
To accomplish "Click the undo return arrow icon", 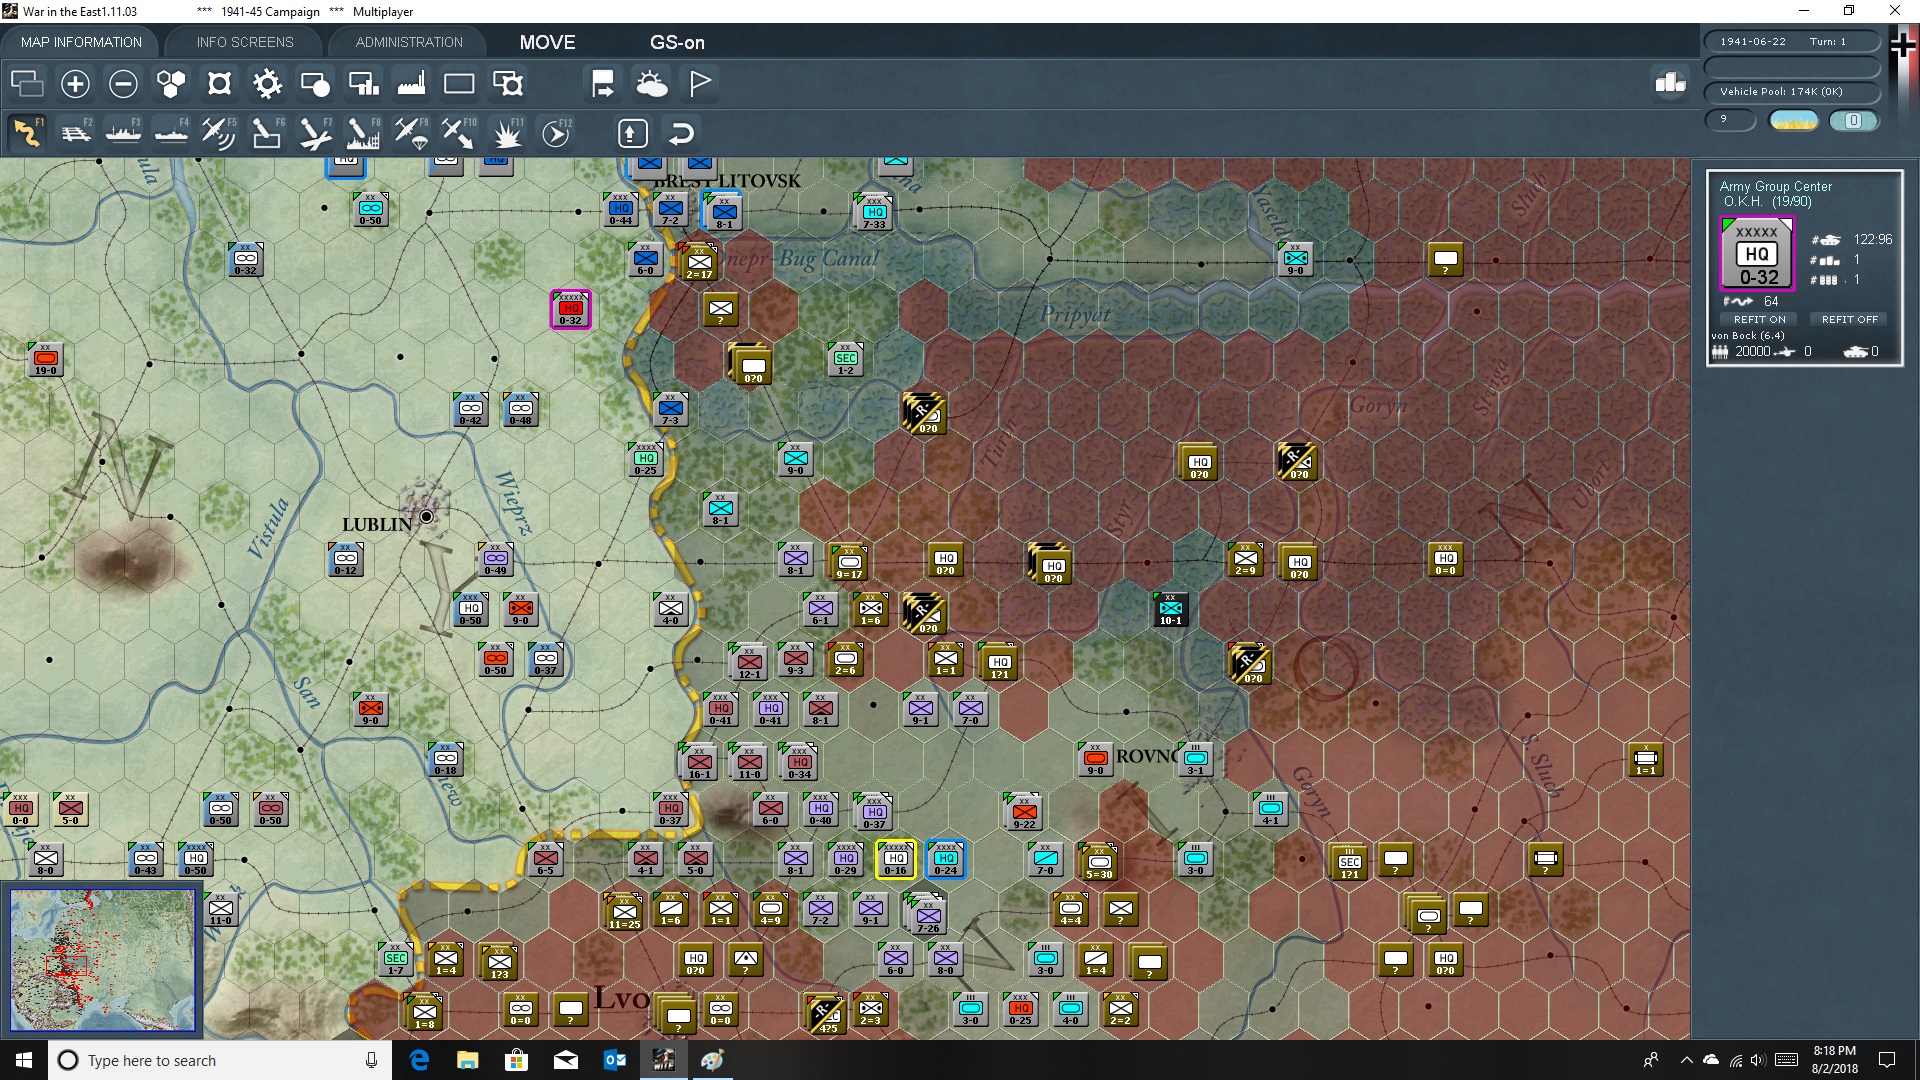I will tap(681, 133).
